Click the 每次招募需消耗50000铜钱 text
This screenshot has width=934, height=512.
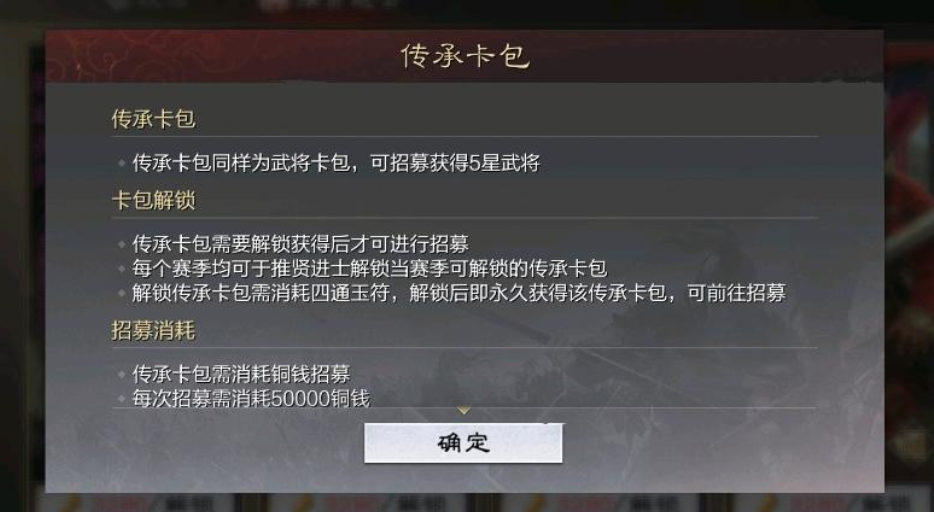click(x=251, y=398)
